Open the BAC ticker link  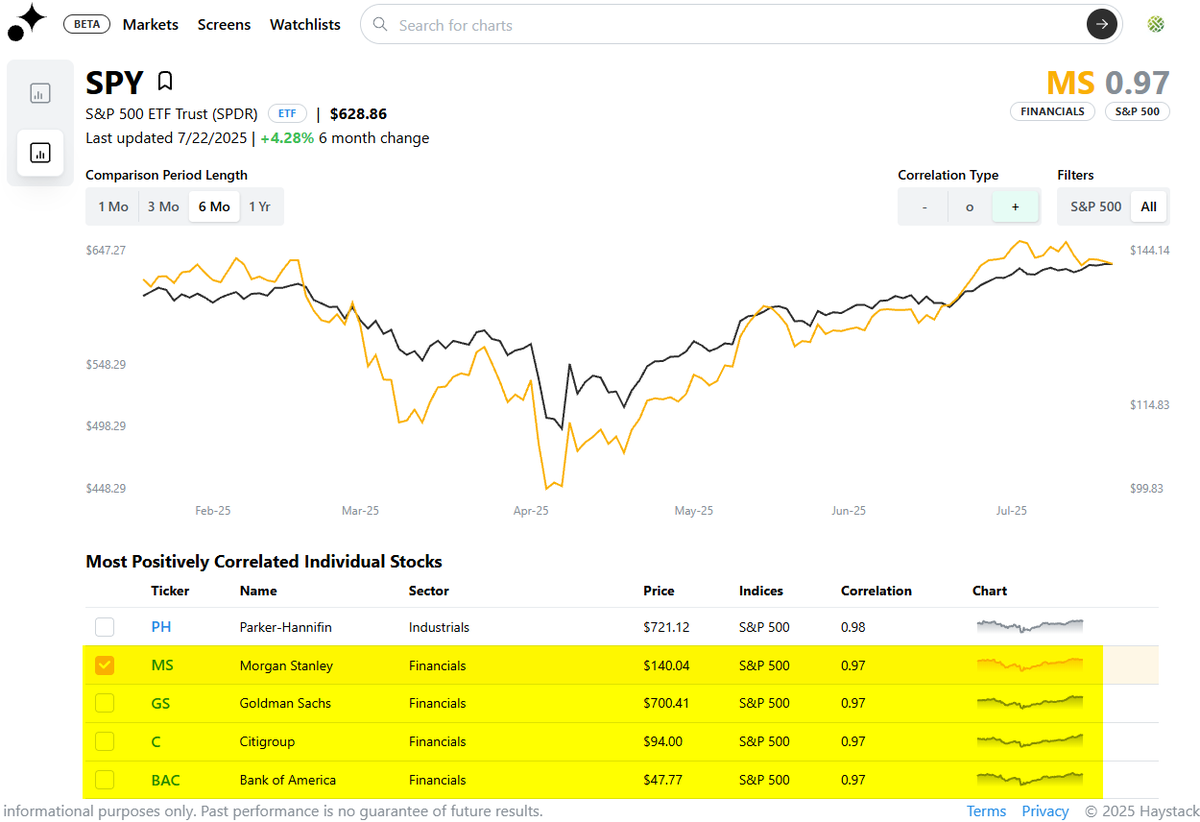(166, 780)
